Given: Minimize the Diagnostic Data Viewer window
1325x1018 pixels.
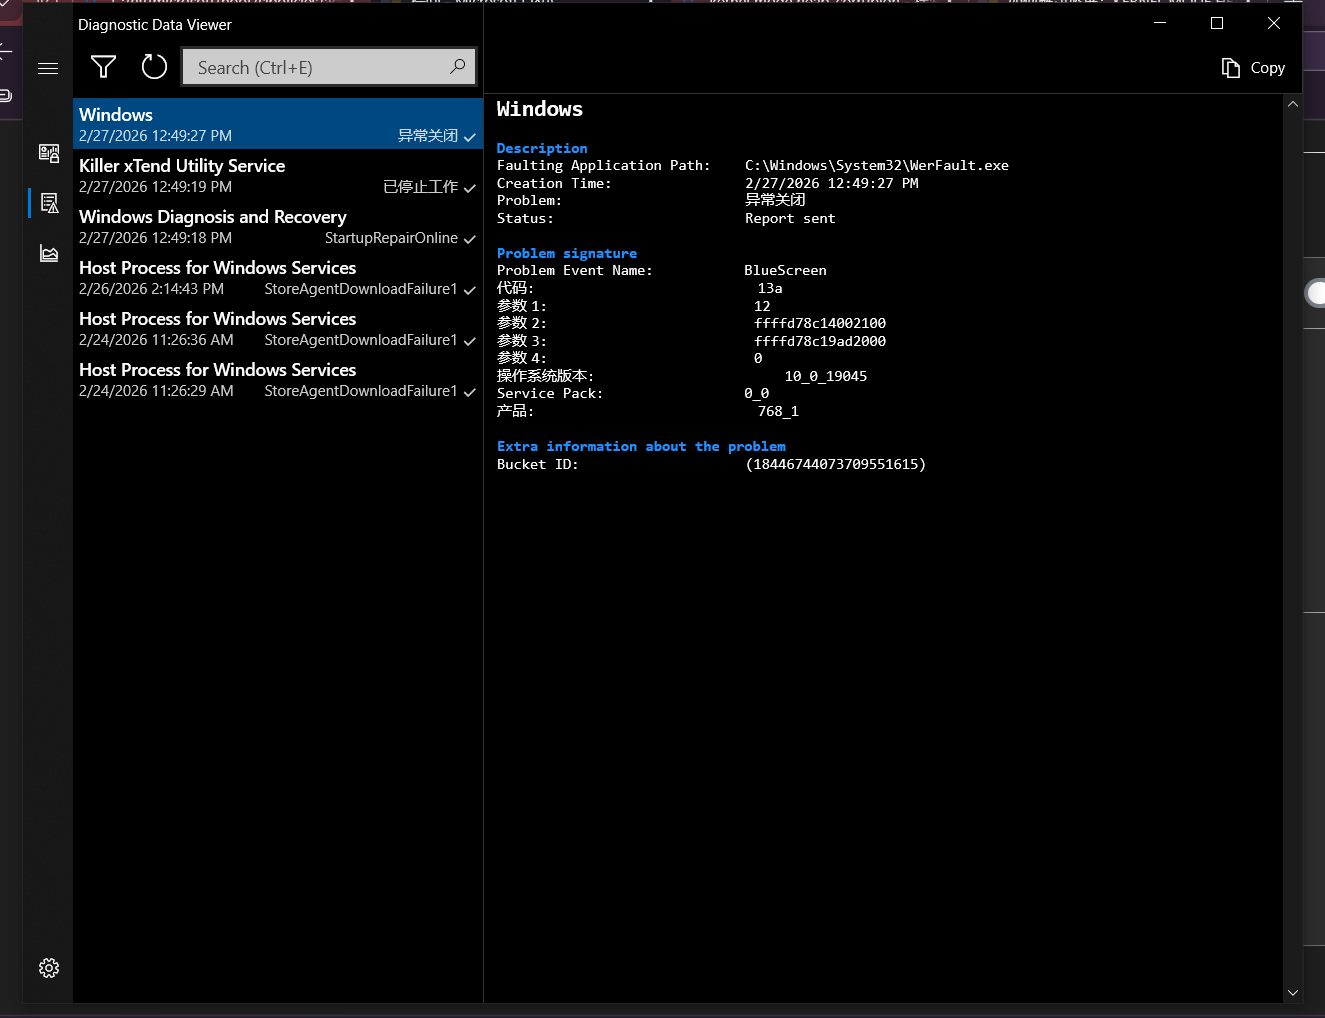Looking at the screenshot, I should click(1160, 23).
